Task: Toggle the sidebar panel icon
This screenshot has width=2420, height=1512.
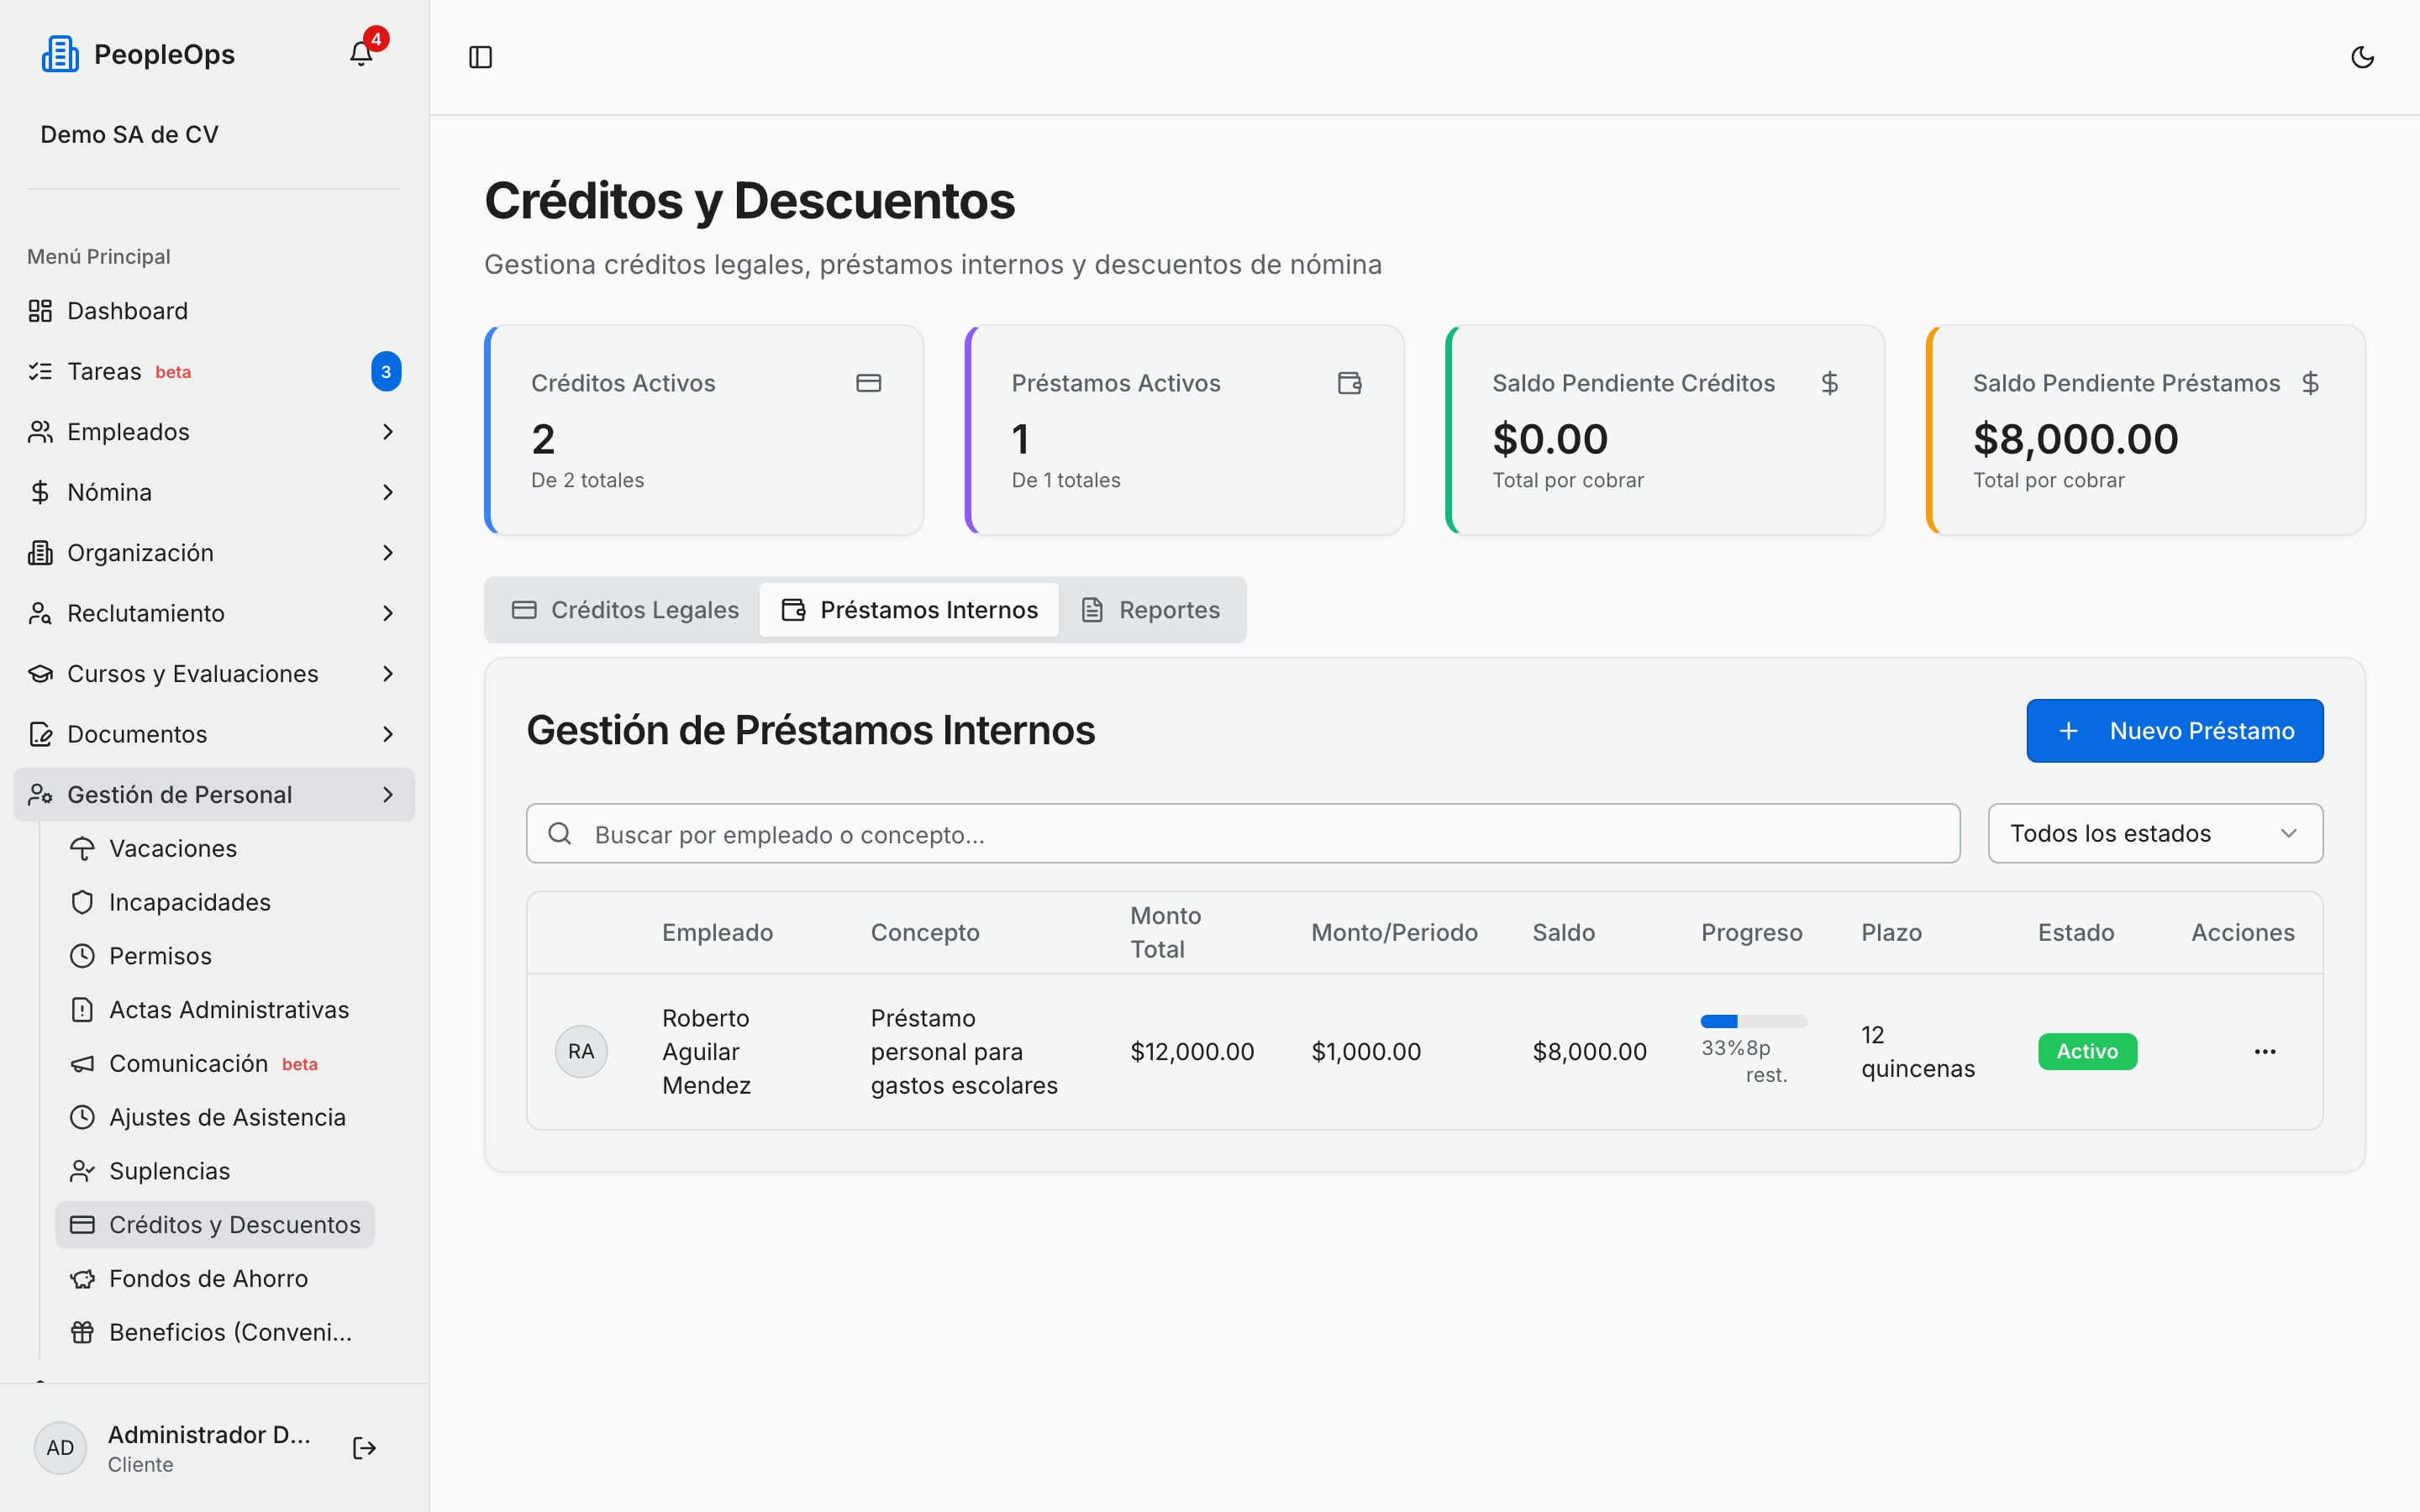Action: click(x=481, y=57)
